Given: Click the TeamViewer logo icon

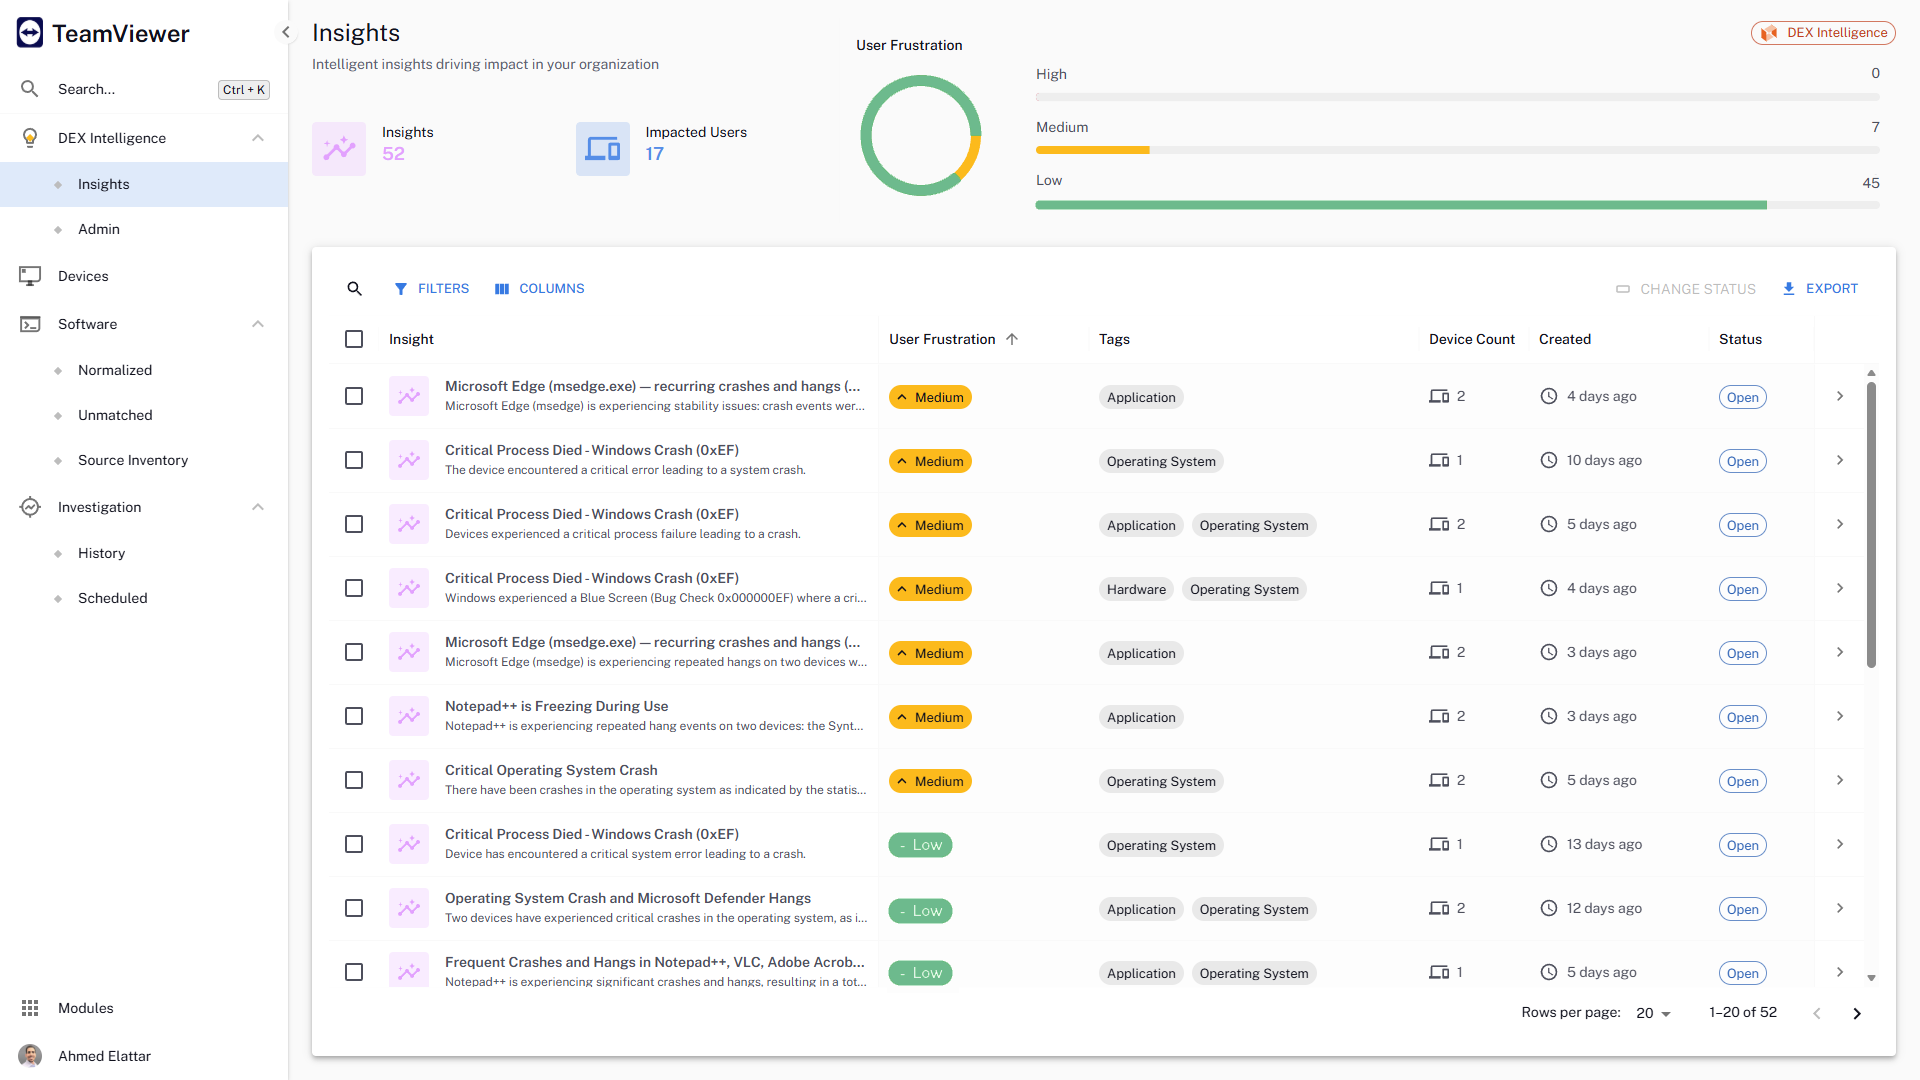Looking at the screenshot, I should (30, 33).
